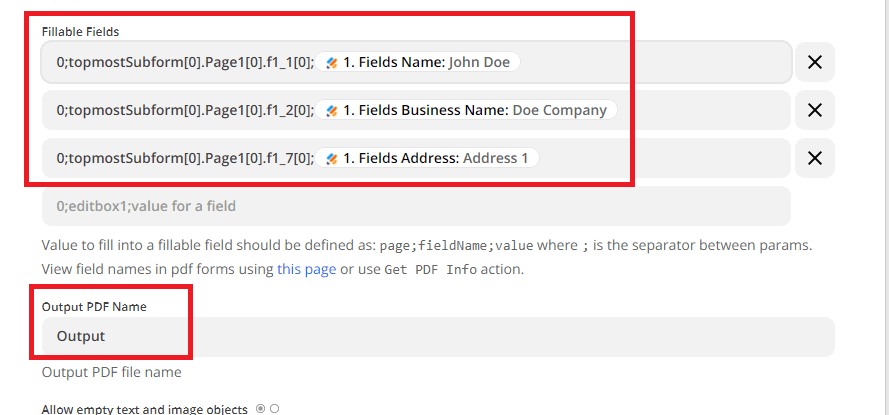Click the Allow empty text and image objects label

[144, 409]
